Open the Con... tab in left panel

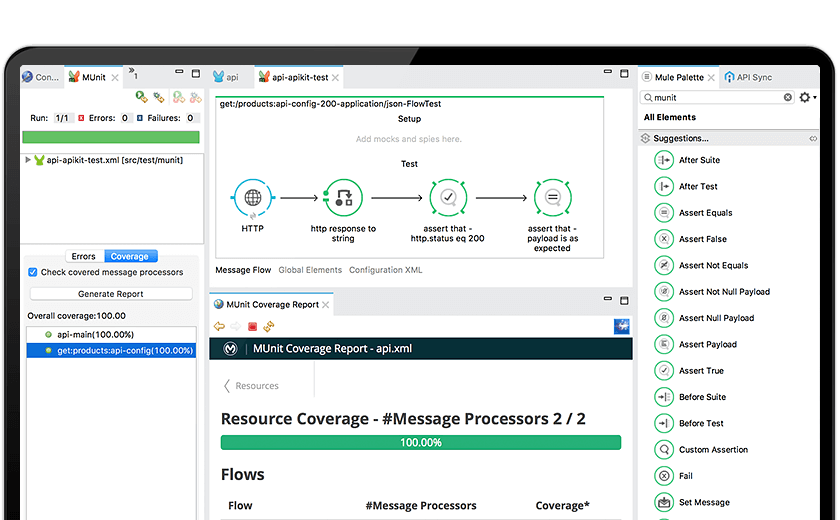pos(41,78)
